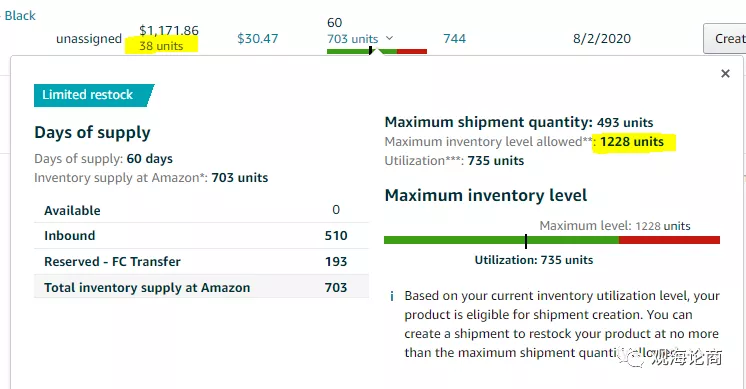Click the red section of maximum level bar
The image size is (746, 389).
tap(669, 240)
